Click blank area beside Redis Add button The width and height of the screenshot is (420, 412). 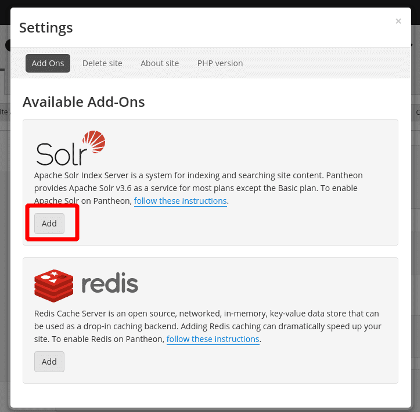click(230, 362)
